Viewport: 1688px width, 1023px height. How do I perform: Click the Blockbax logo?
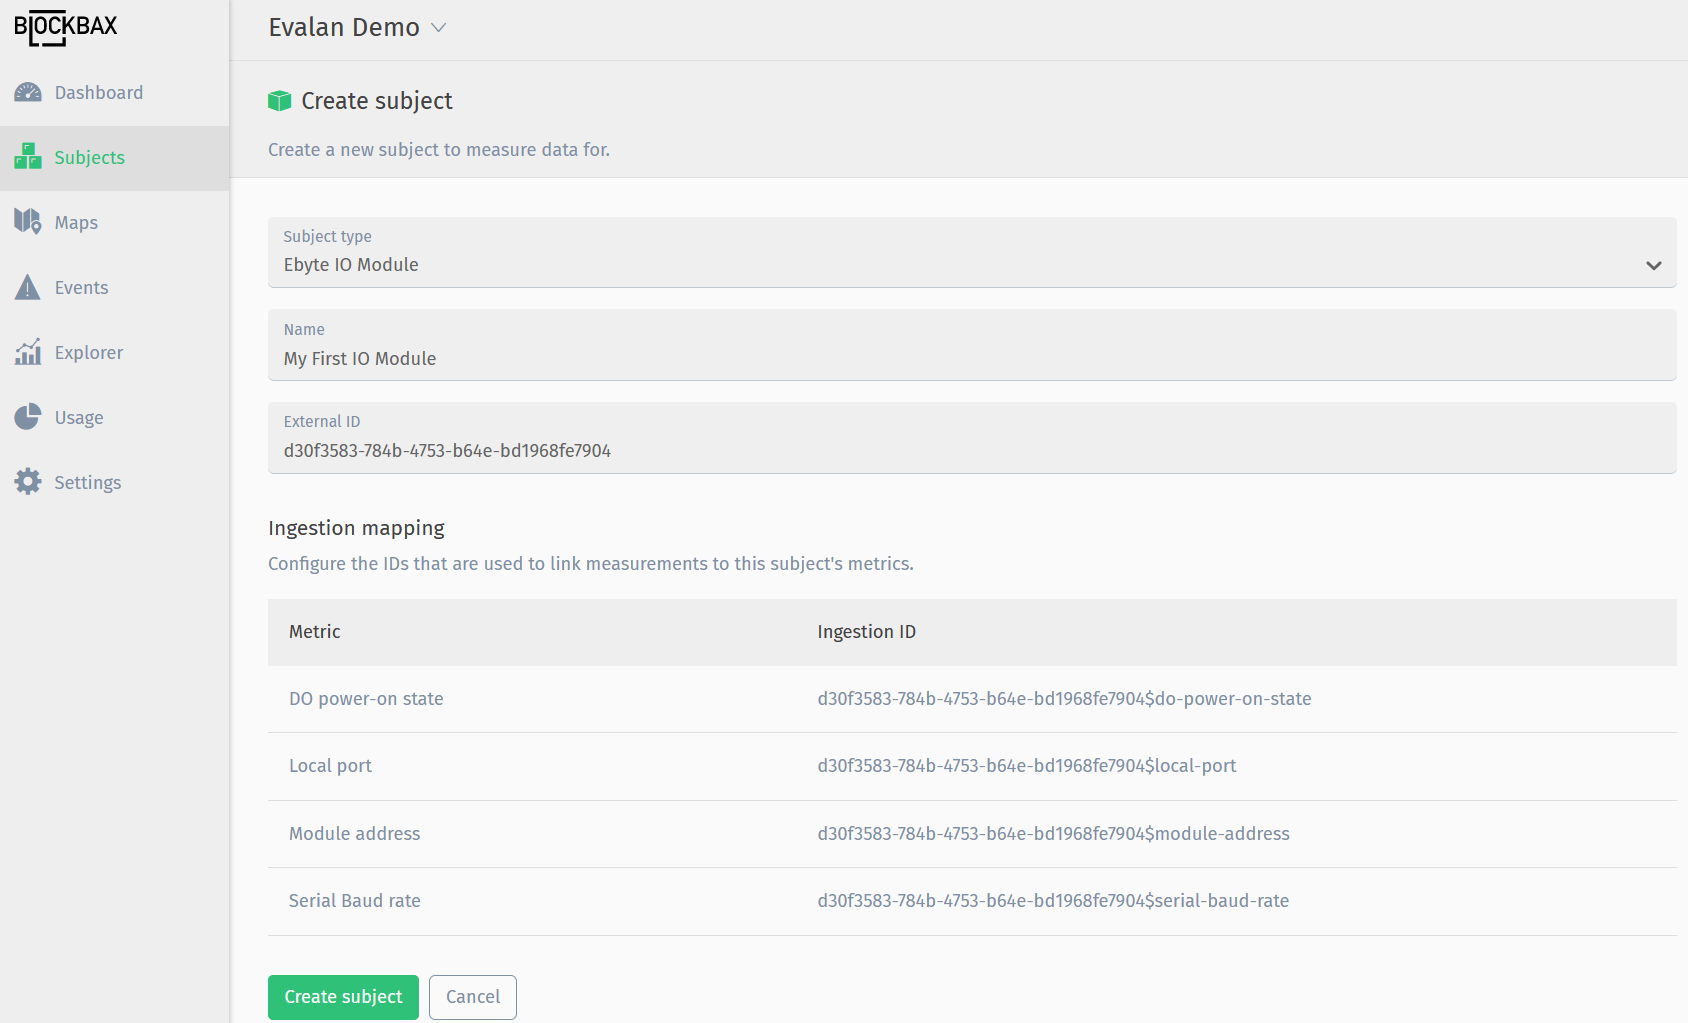coord(66,27)
